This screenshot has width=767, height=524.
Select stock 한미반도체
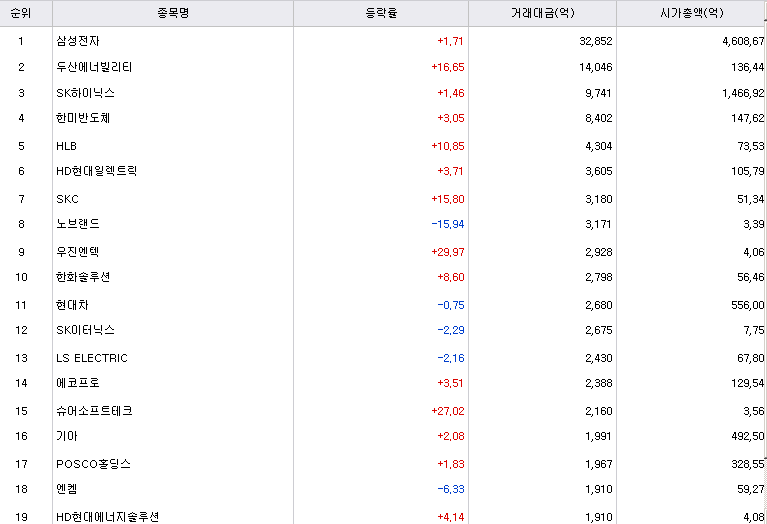83,118
